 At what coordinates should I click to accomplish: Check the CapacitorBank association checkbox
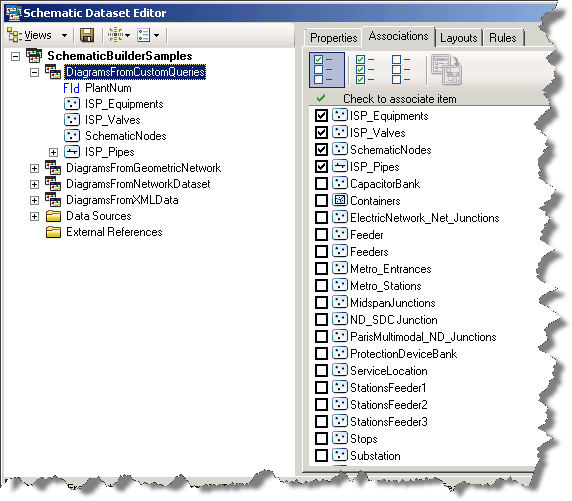pos(321,184)
